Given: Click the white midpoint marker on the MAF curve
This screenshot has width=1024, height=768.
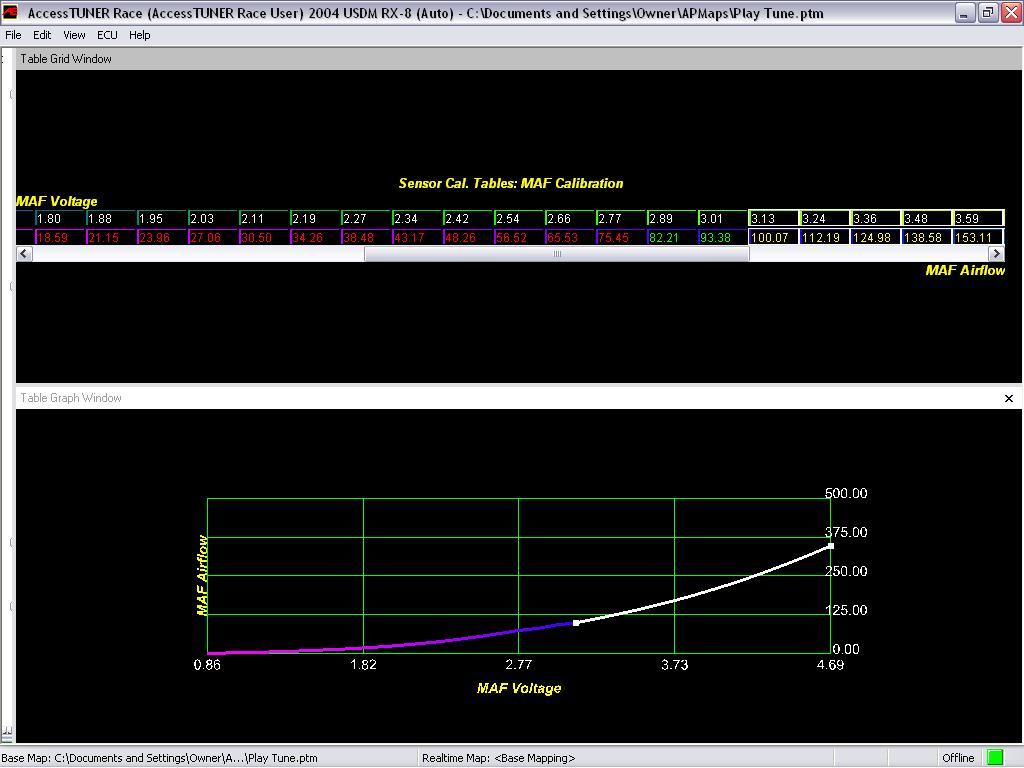Looking at the screenshot, I should [575, 623].
